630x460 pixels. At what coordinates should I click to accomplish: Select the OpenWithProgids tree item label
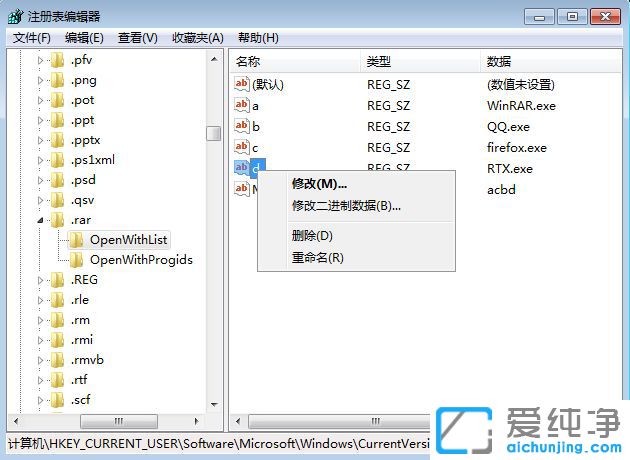point(141,260)
